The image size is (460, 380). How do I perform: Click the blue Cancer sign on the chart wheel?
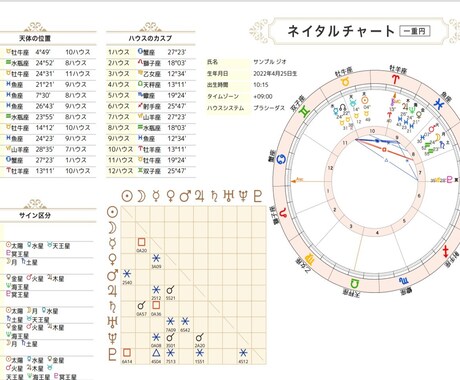click(282, 159)
